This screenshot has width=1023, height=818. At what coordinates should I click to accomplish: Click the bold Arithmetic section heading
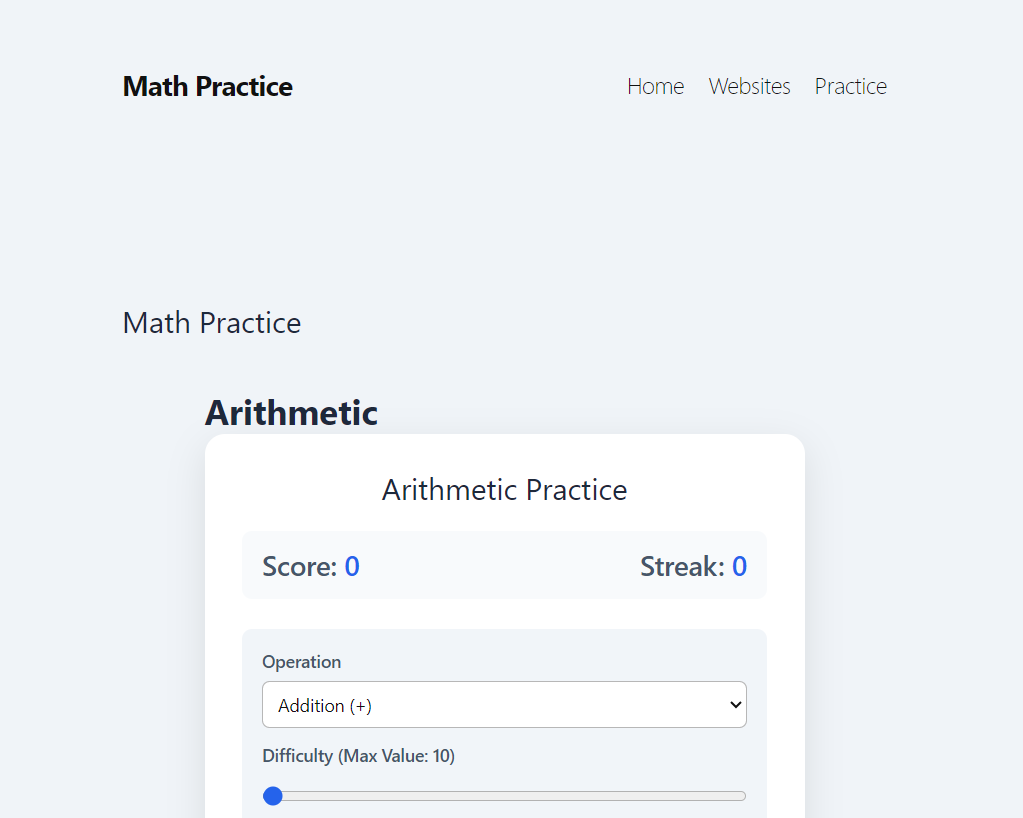tap(291, 413)
